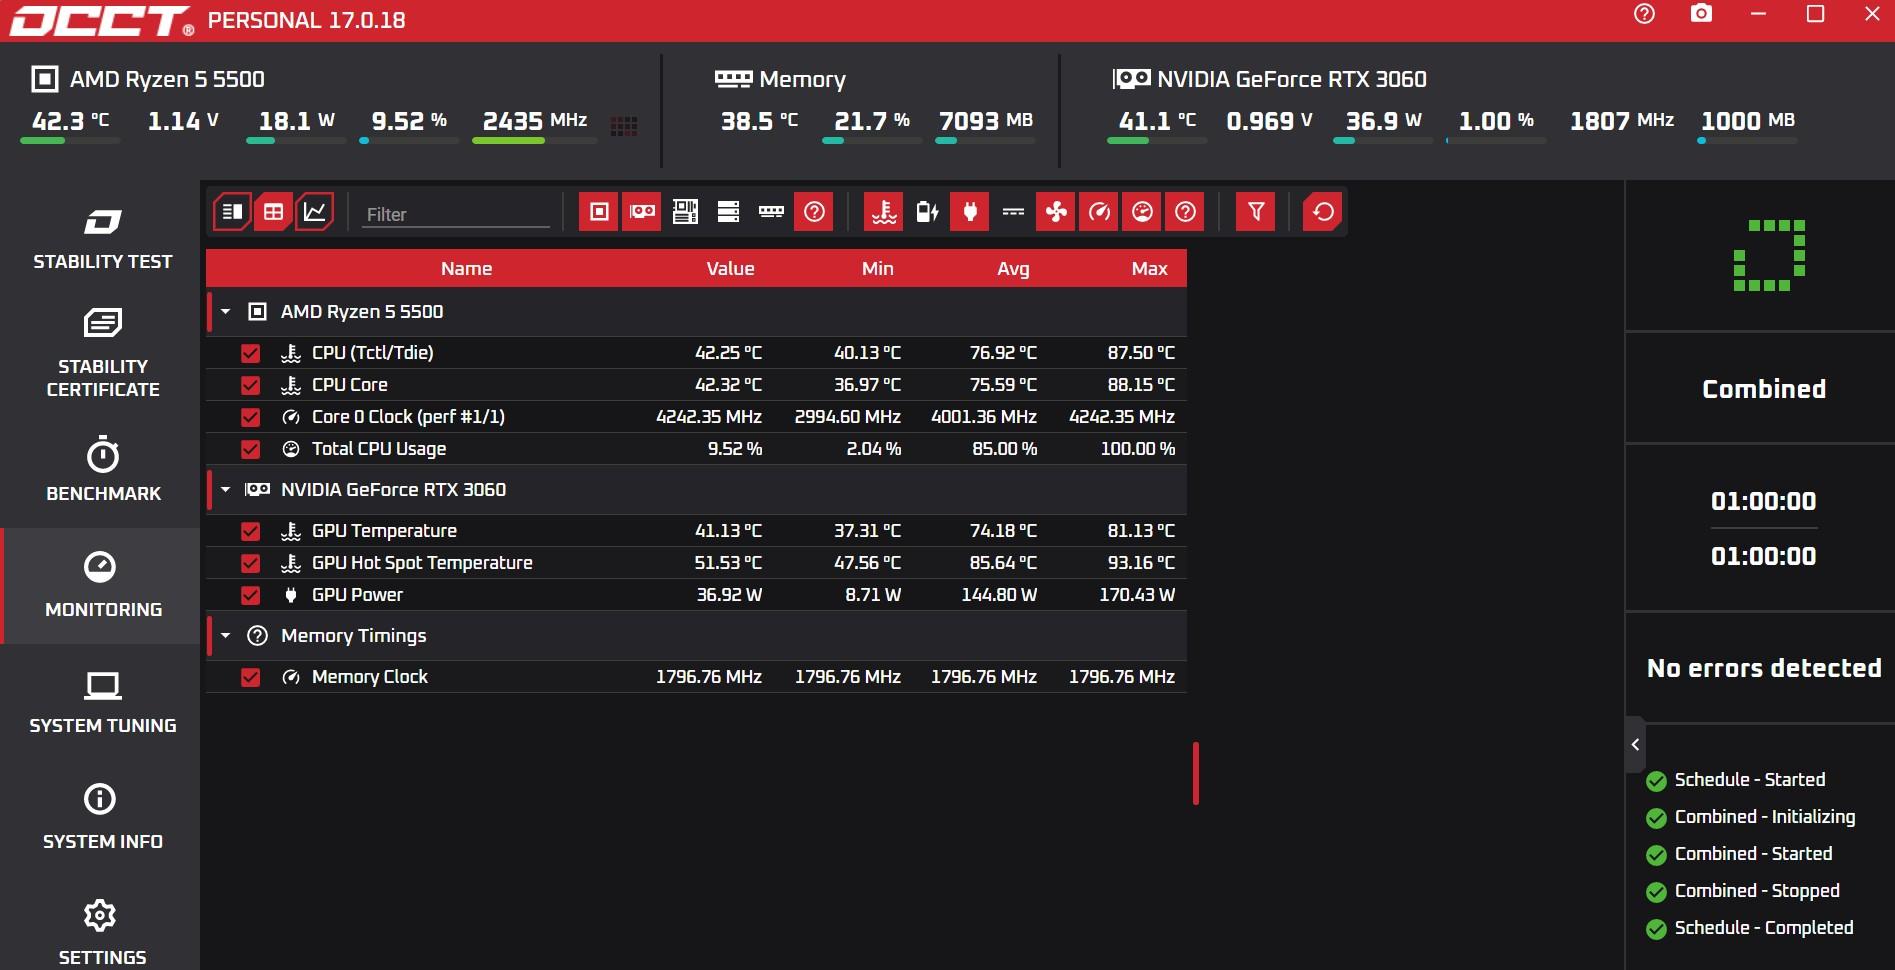Reset min/max values with the circular arrow icon

[x=1323, y=212]
